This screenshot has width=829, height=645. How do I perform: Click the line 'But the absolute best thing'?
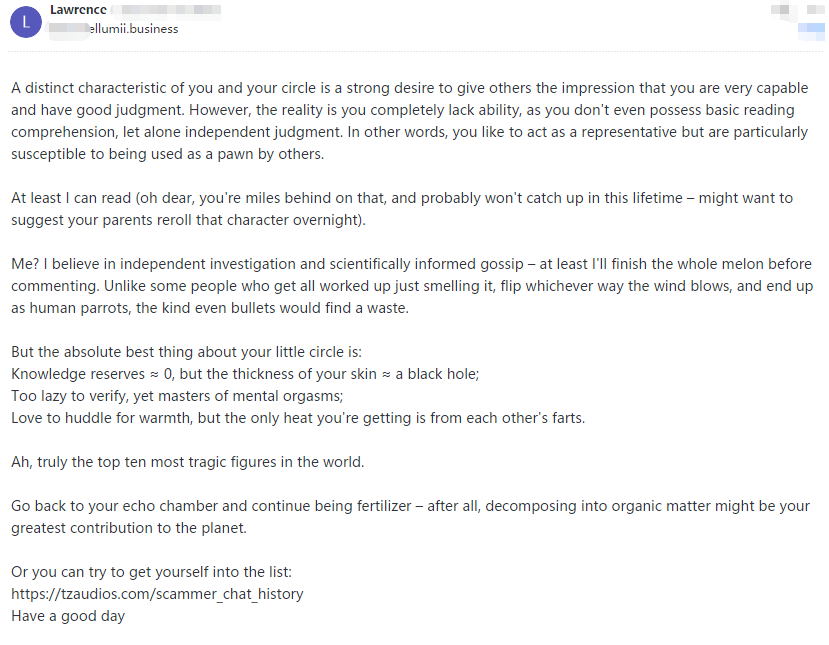click(x=186, y=352)
